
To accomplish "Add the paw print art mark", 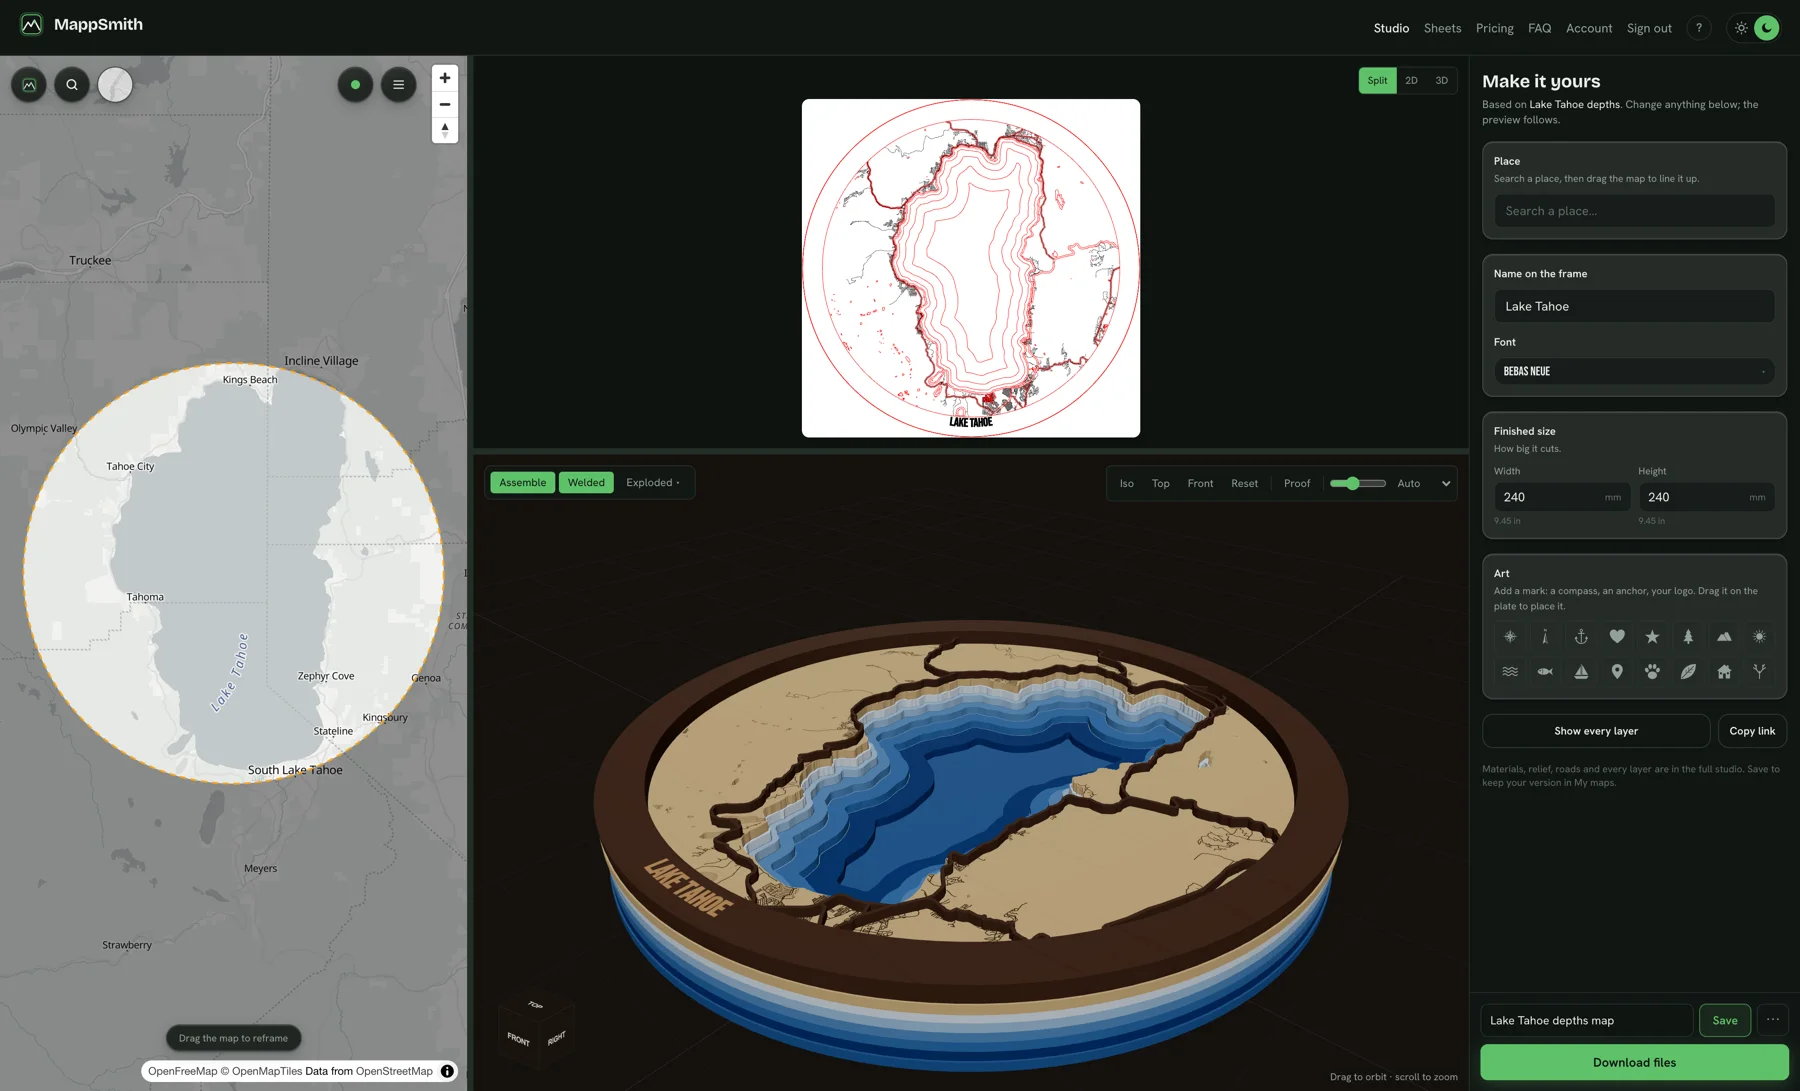I will click(1652, 672).
